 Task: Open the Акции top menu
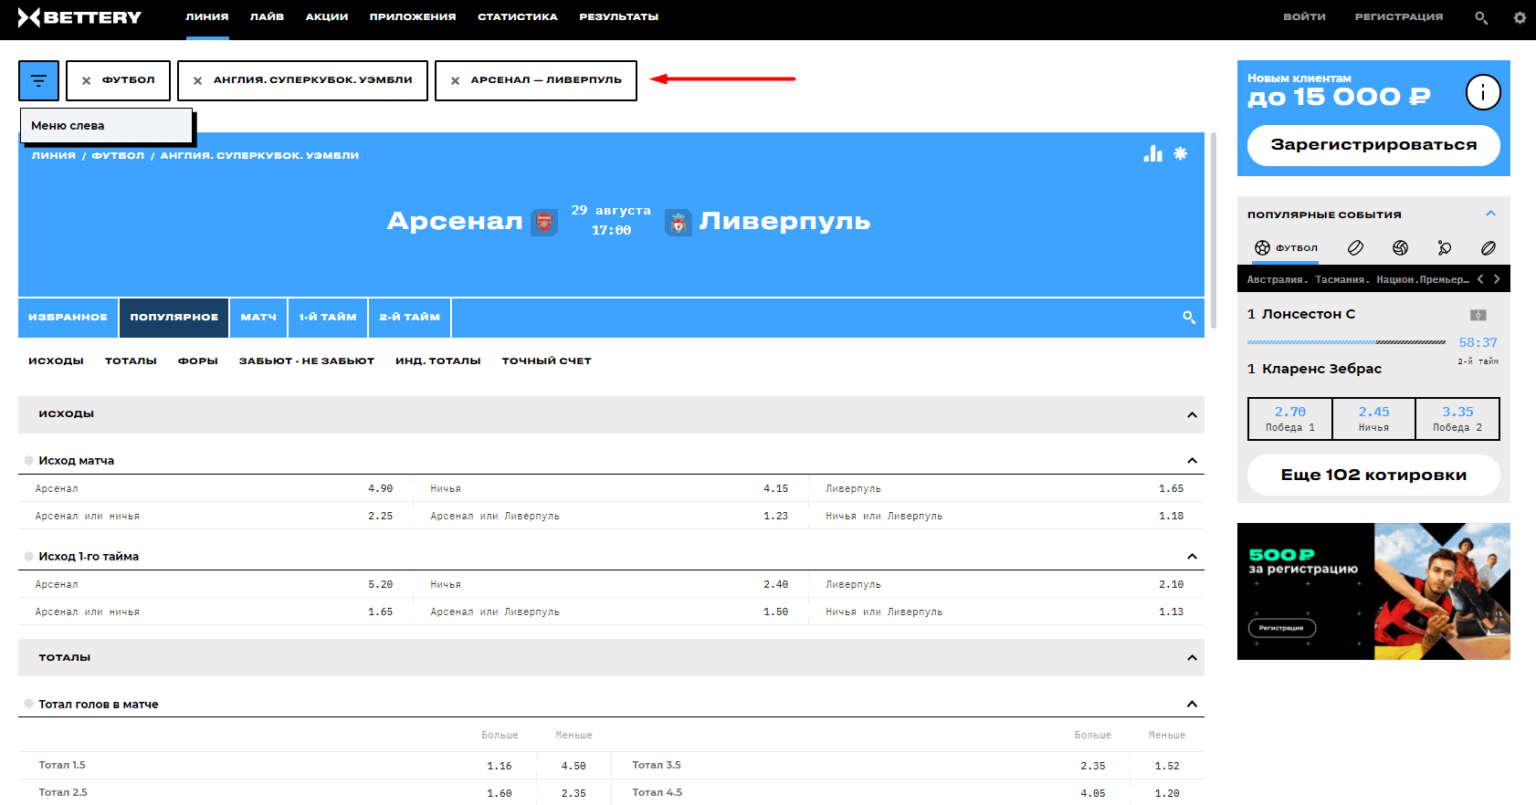[327, 17]
